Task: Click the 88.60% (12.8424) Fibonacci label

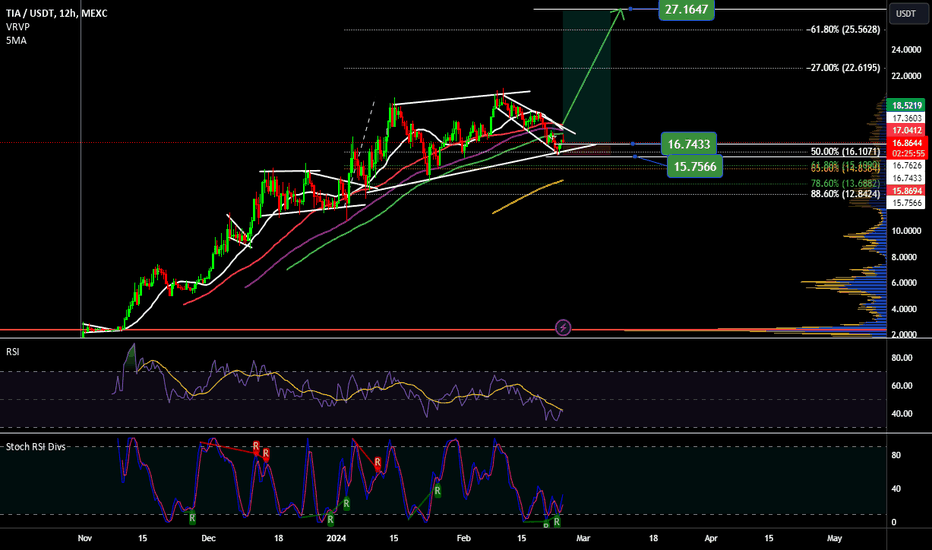Action: click(845, 194)
